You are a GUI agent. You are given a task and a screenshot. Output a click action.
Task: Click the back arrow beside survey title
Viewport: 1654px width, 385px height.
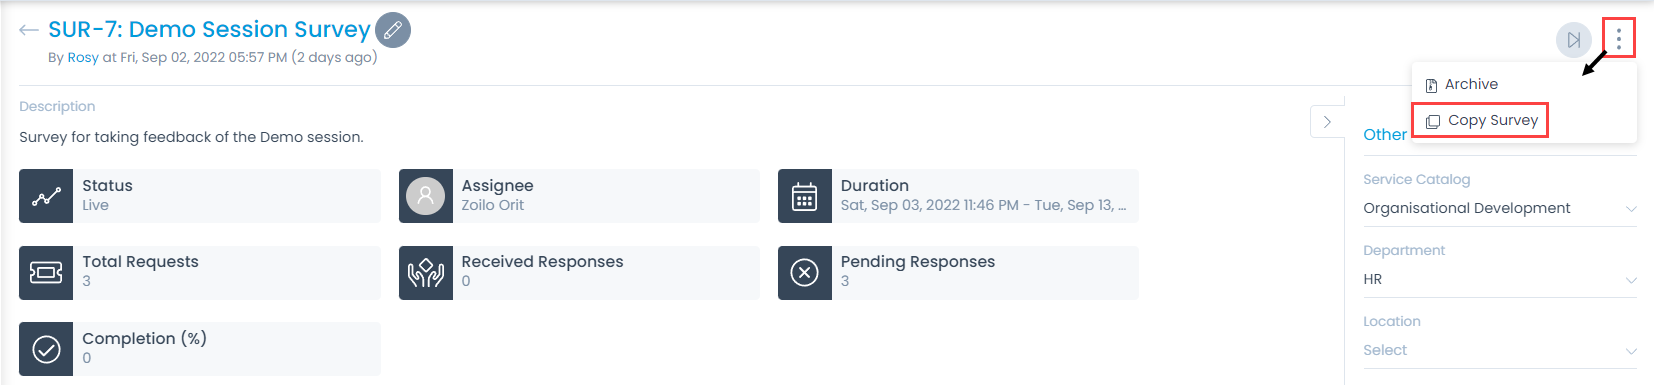(x=29, y=30)
